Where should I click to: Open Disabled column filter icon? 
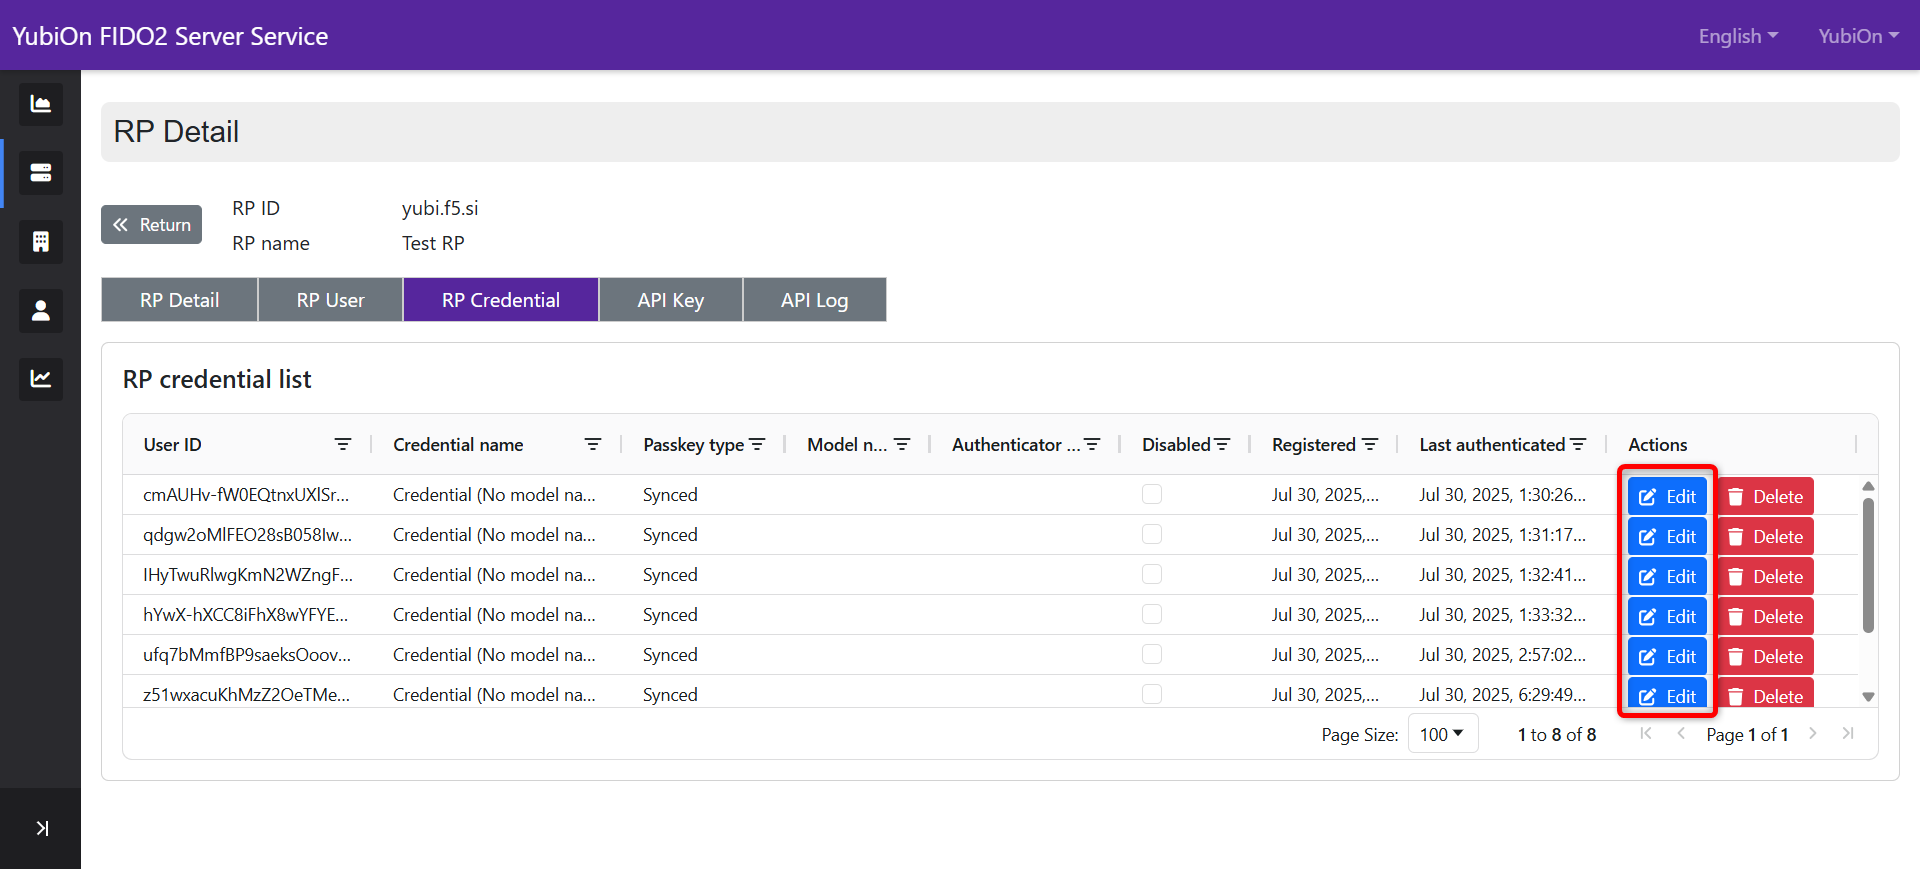[1222, 444]
